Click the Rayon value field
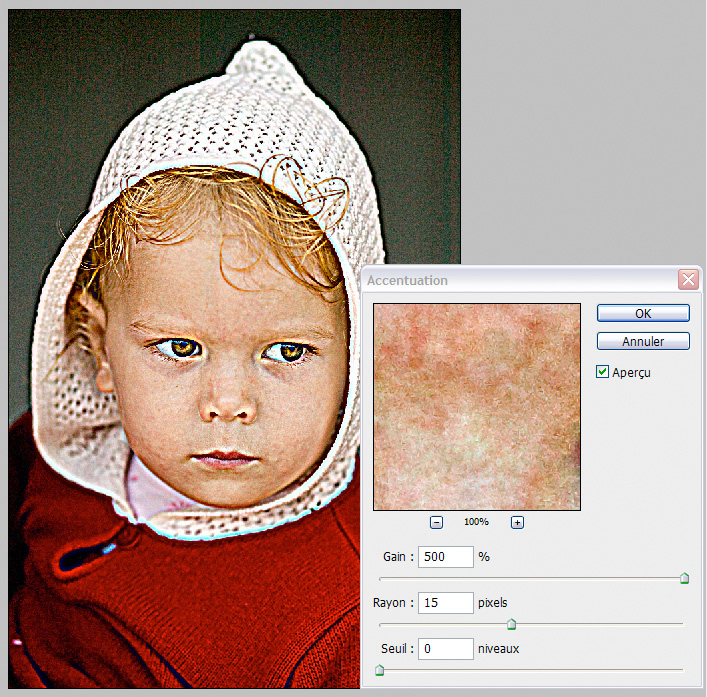This screenshot has width=707, height=697. click(445, 603)
